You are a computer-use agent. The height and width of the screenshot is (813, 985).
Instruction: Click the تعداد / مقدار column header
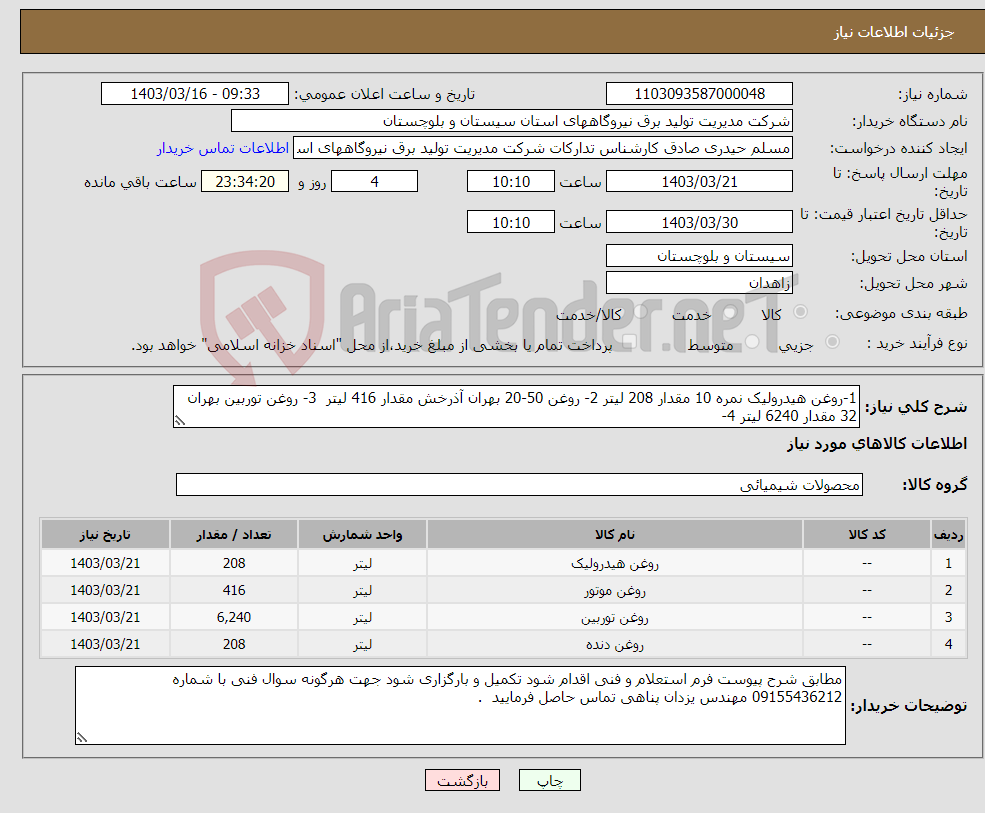point(234,535)
